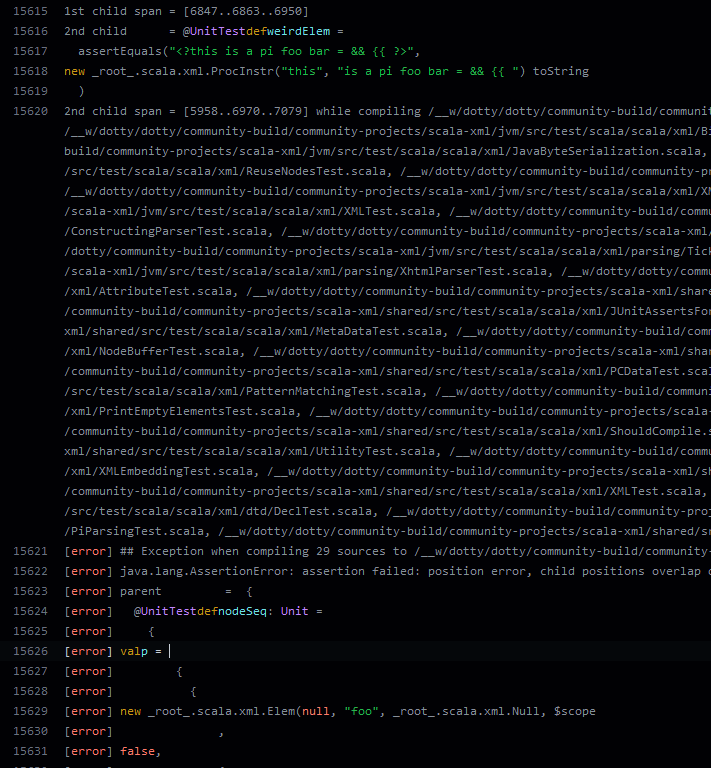Click line number 15620
The height and width of the screenshot is (768, 711).
pos(30,111)
